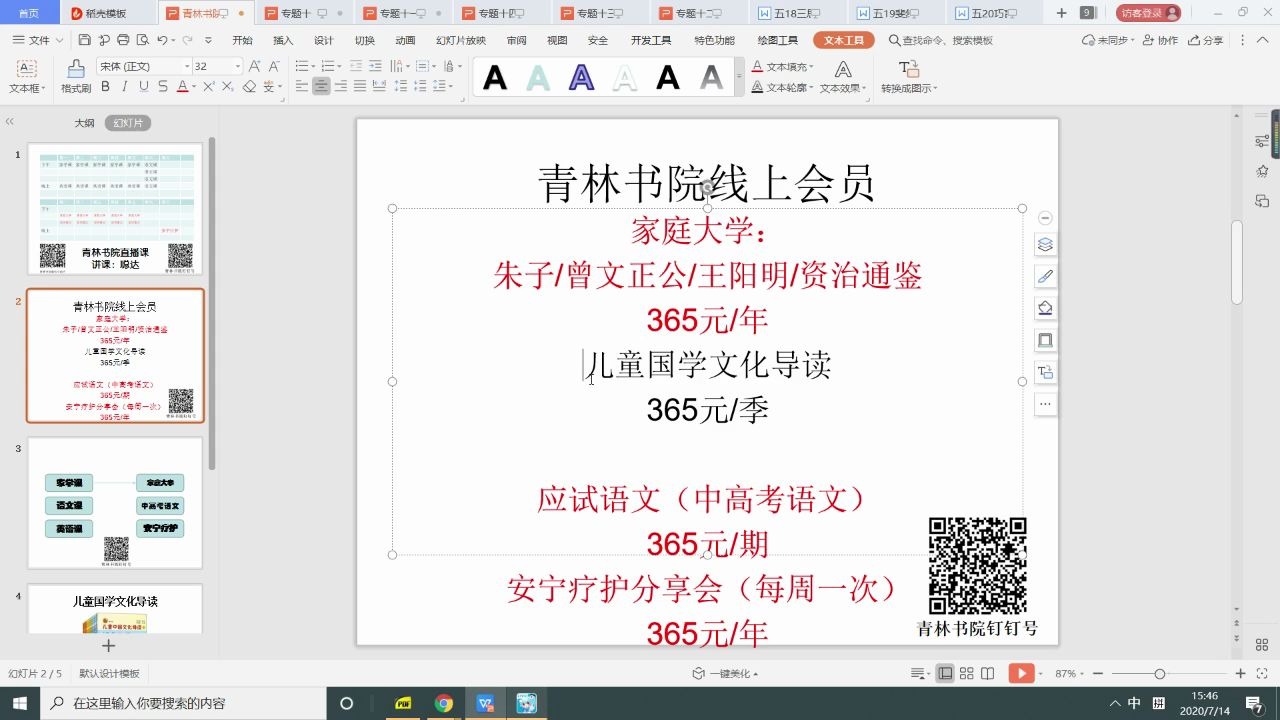Decrease paragraph indent level

(358, 66)
